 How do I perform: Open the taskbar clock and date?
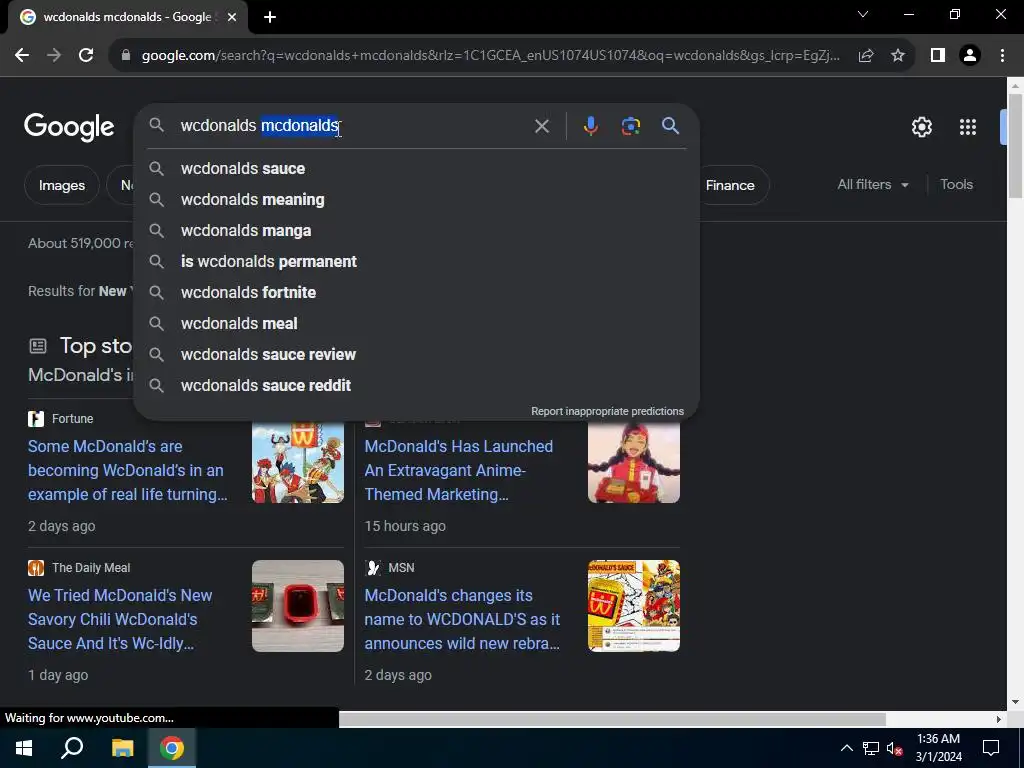pyautogui.click(x=938, y=748)
